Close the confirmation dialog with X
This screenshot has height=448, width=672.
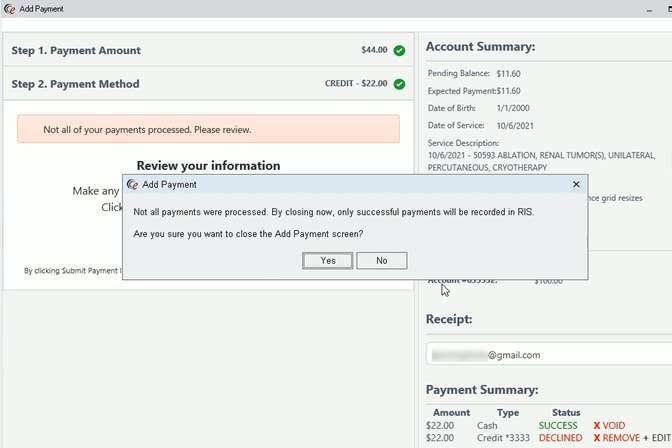[576, 185]
